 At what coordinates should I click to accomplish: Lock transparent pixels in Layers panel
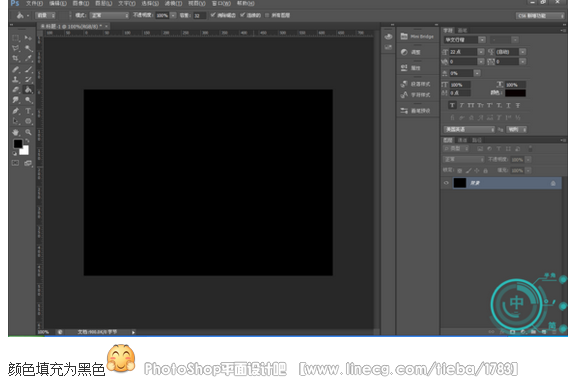(459, 170)
